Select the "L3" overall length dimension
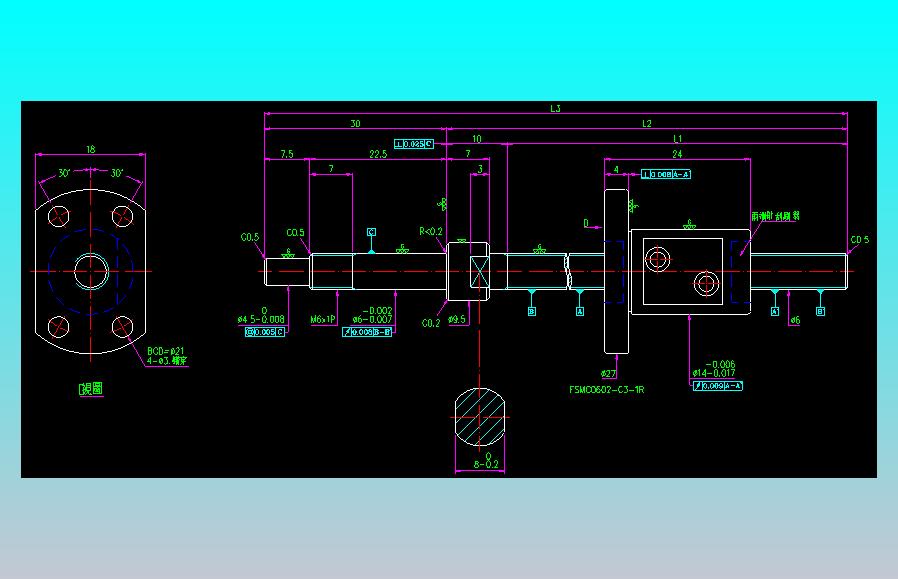The height and width of the screenshot is (579, 898). tap(555, 108)
